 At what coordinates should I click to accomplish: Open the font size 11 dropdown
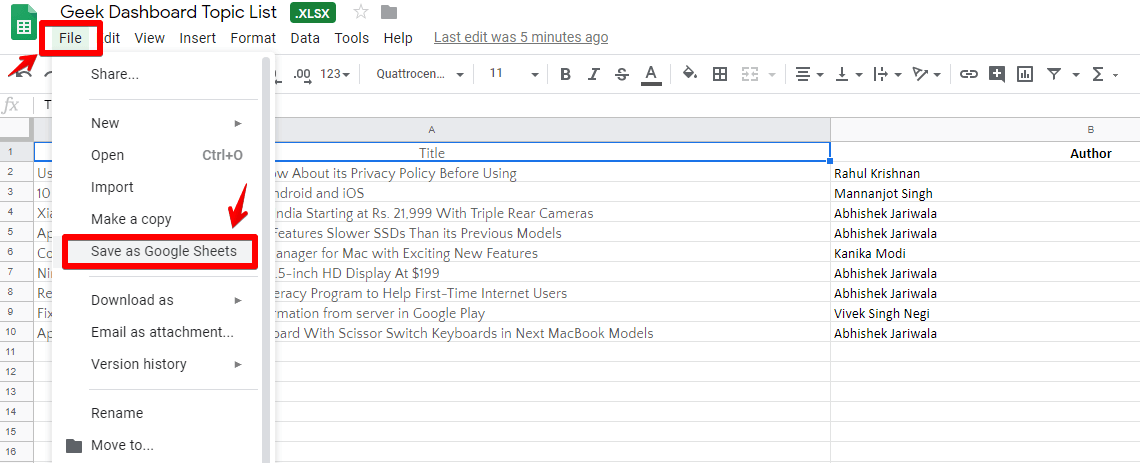[x=513, y=74]
